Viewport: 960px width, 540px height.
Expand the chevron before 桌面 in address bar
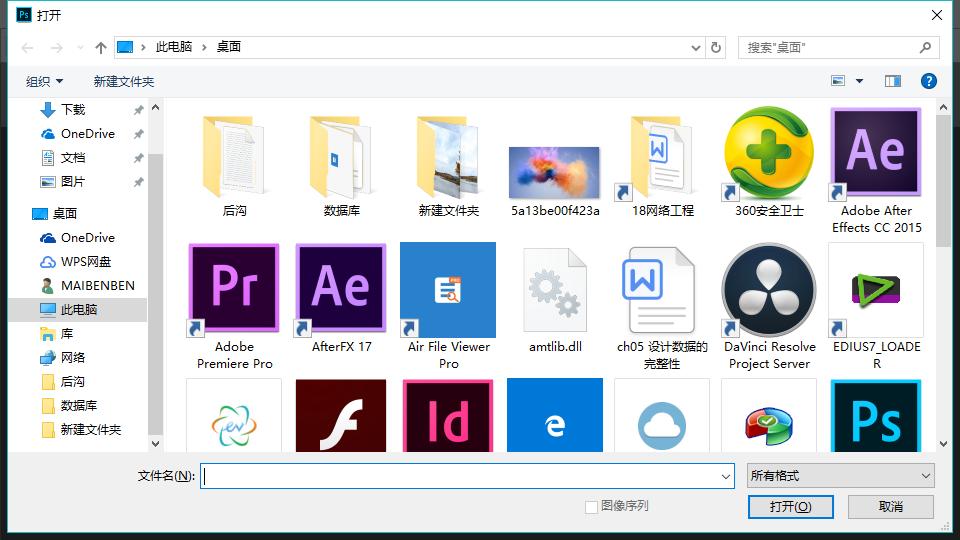pos(204,48)
